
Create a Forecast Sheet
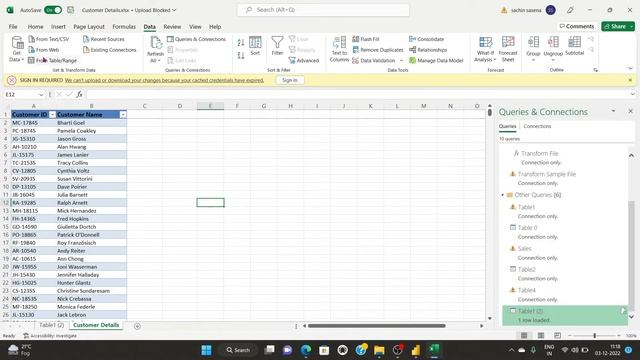(508, 49)
